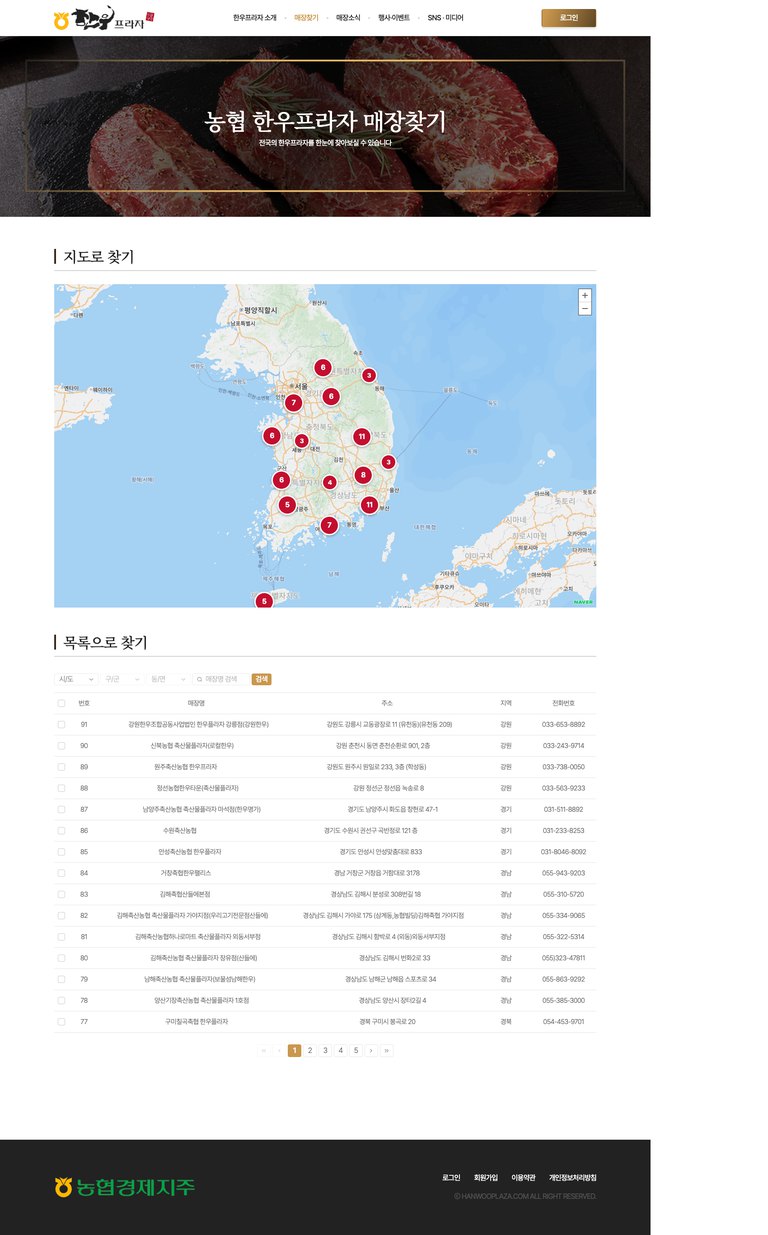Click the NH Nonghyup logo in the footer
Screen dimensions: 768x1235
pyautogui.click(x=124, y=1187)
